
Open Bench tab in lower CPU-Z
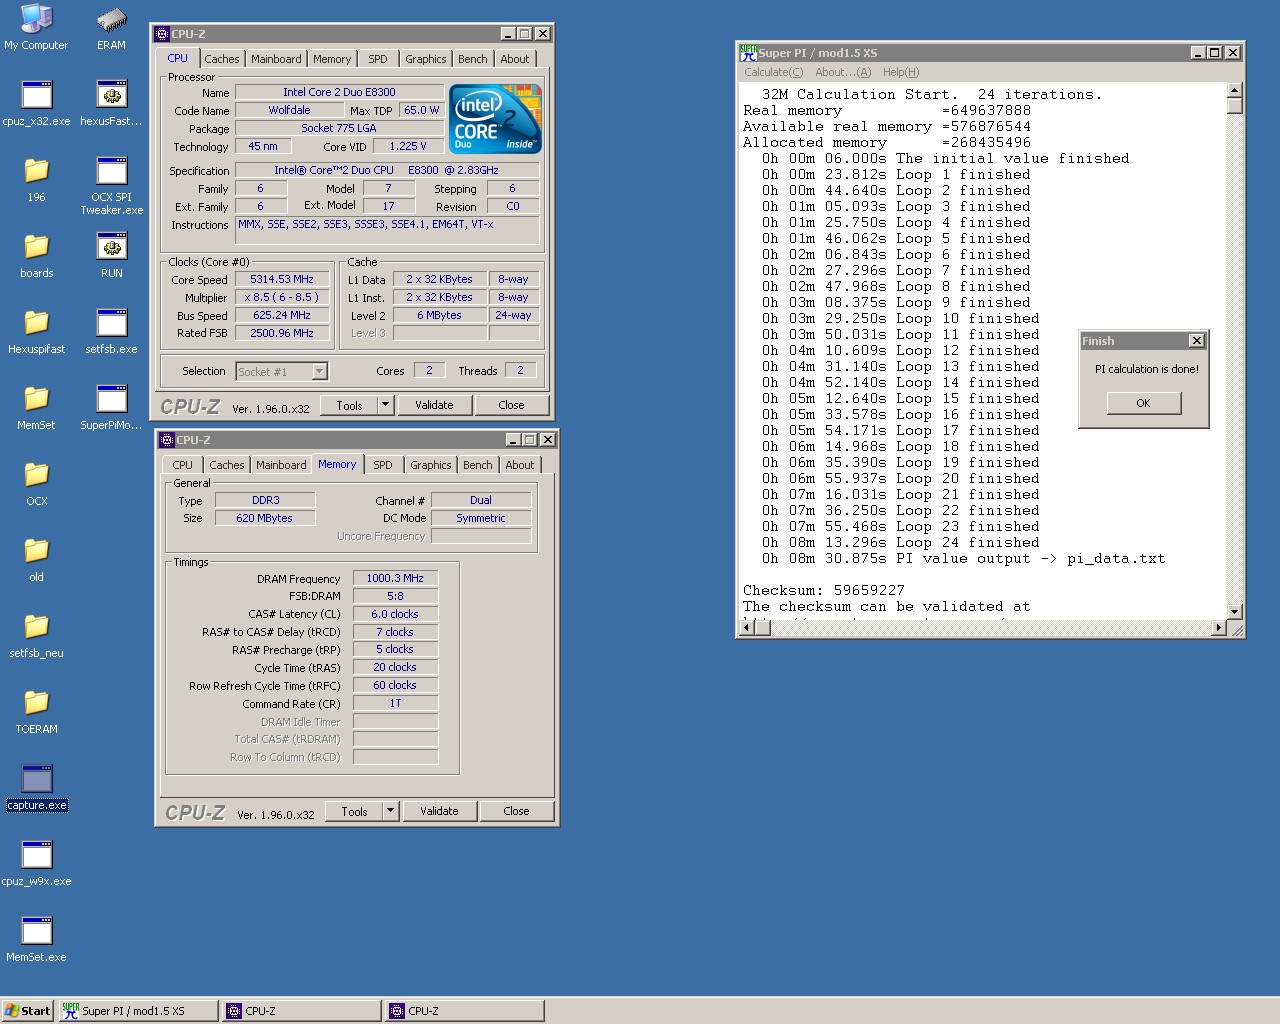478,465
